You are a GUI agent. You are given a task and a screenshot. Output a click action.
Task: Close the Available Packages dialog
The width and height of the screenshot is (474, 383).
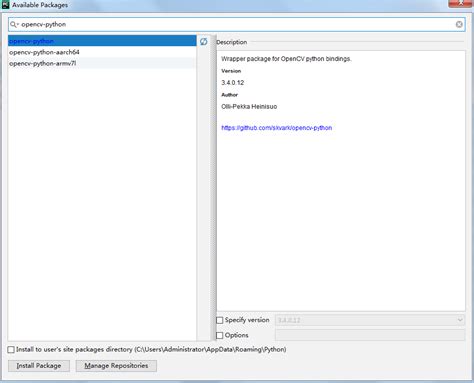coord(462,3)
